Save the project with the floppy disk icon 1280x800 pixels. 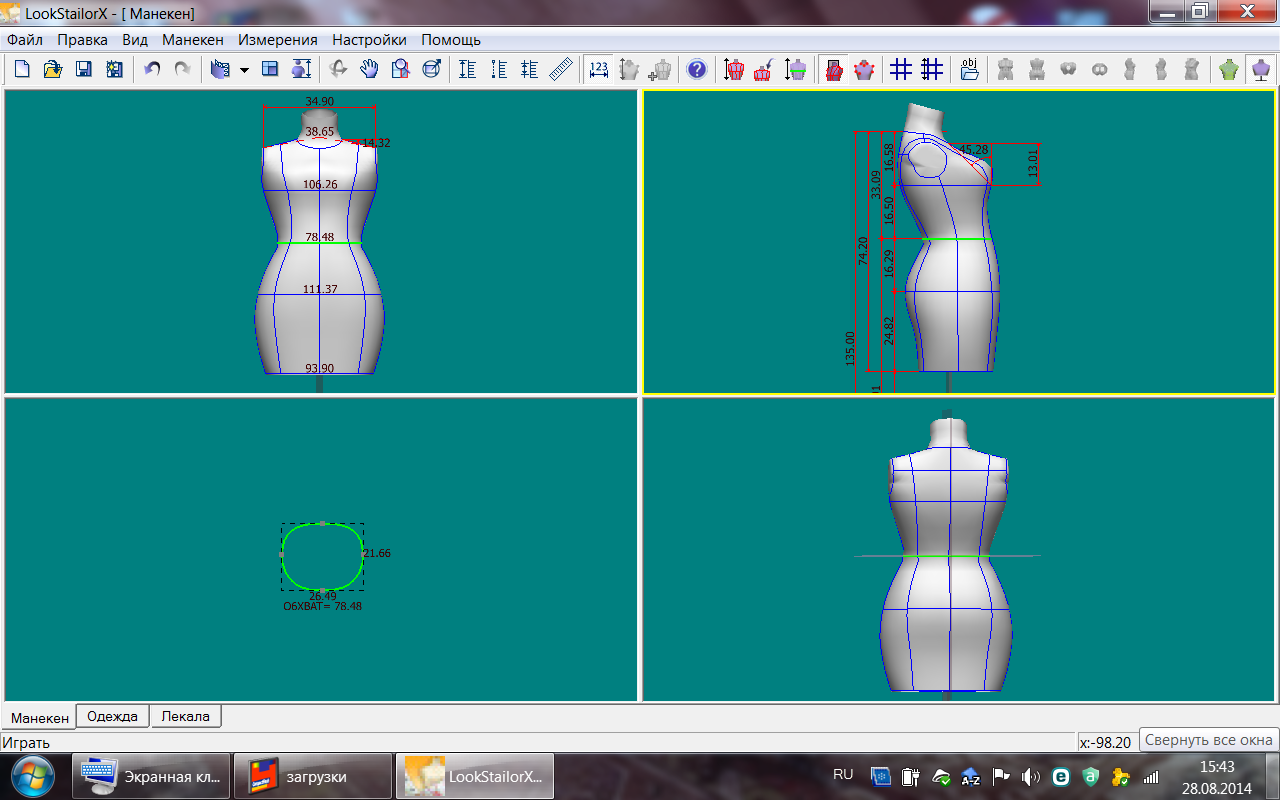click(x=84, y=69)
